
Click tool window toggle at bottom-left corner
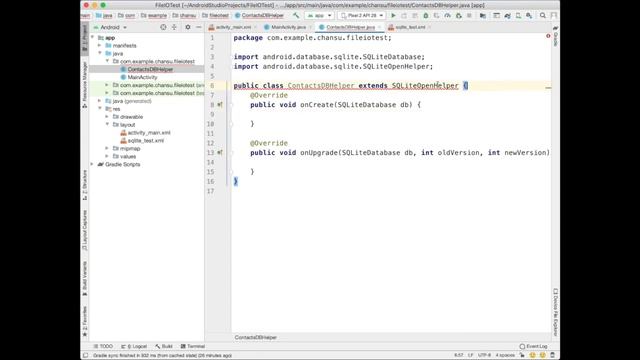pyautogui.click(x=85, y=356)
